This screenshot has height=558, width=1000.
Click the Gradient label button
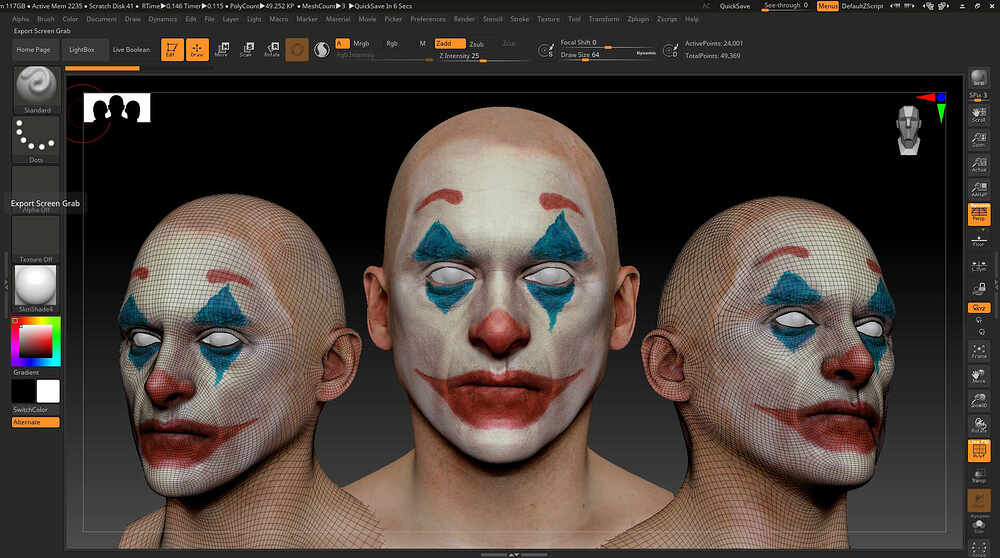[26, 372]
